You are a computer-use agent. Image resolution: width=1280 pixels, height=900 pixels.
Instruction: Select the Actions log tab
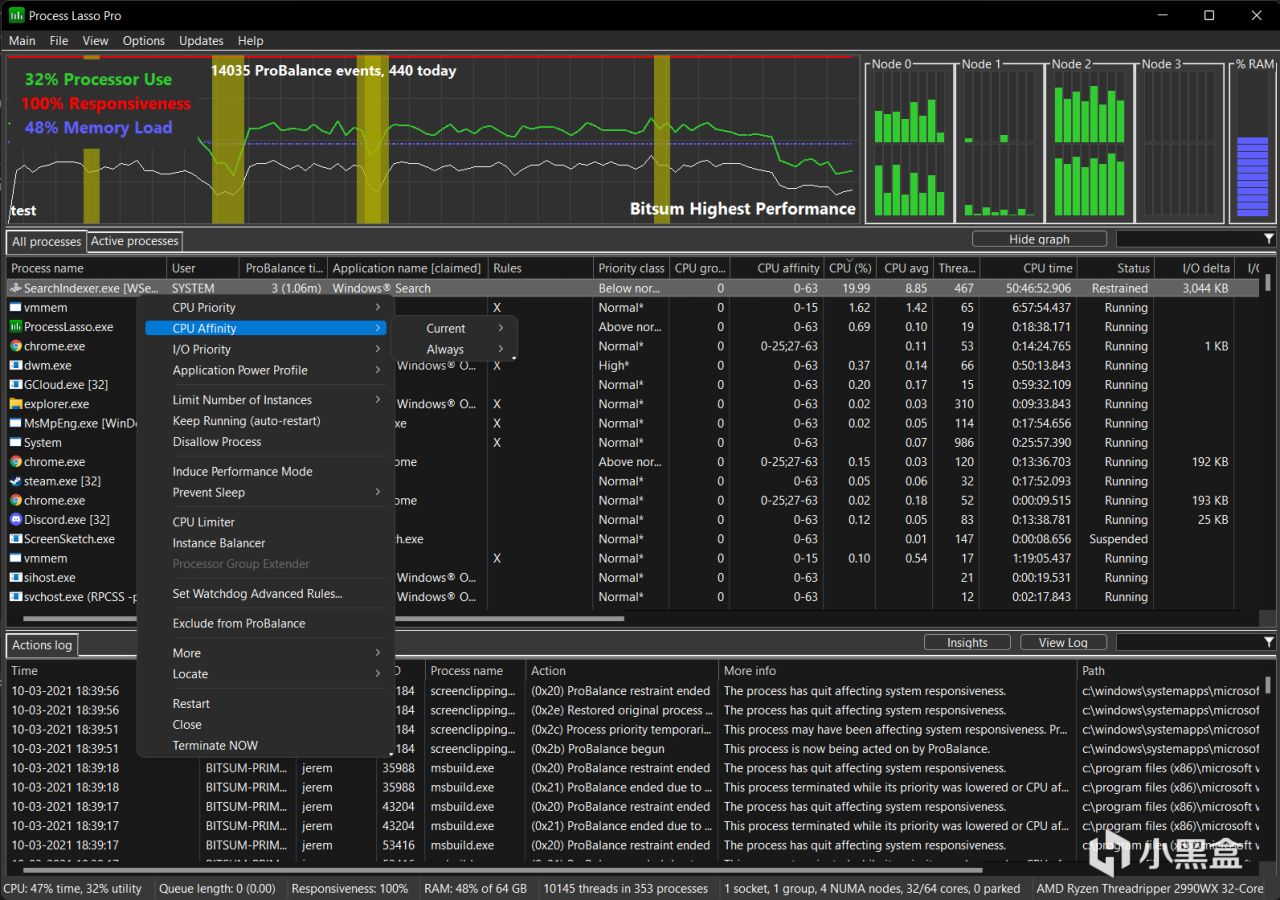point(42,645)
